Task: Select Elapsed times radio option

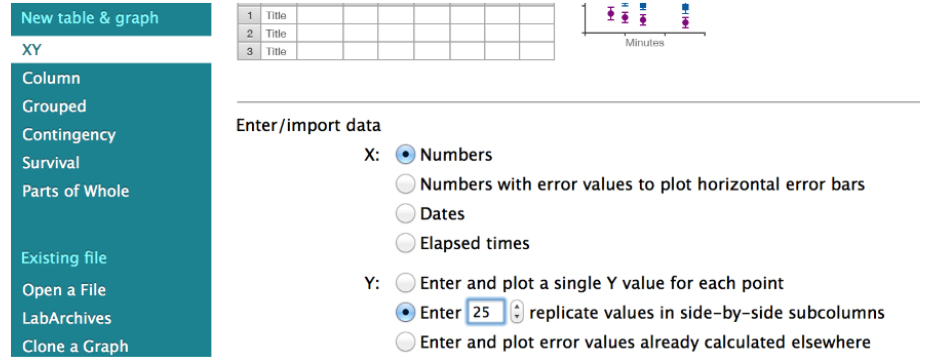Action: (405, 243)
